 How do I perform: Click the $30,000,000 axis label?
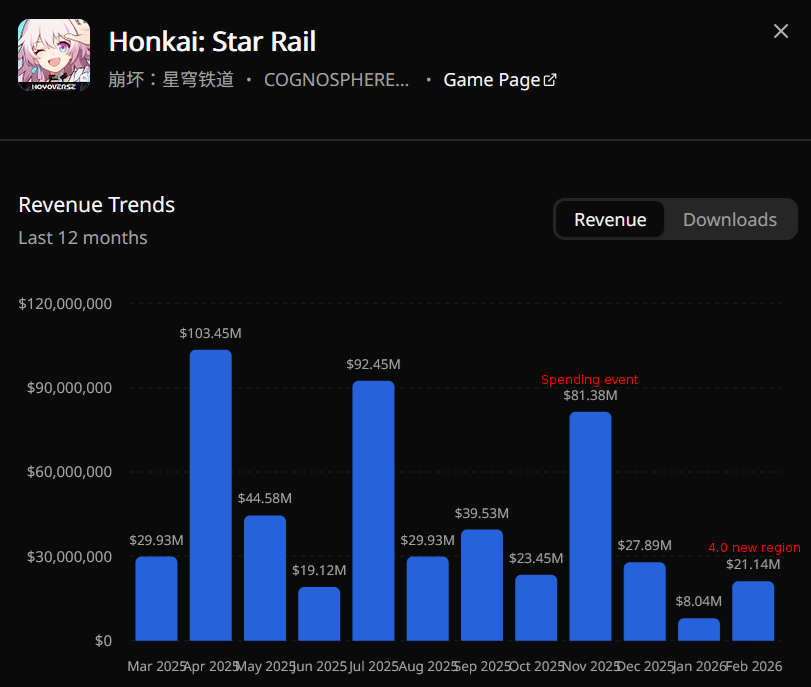[69, 557]
